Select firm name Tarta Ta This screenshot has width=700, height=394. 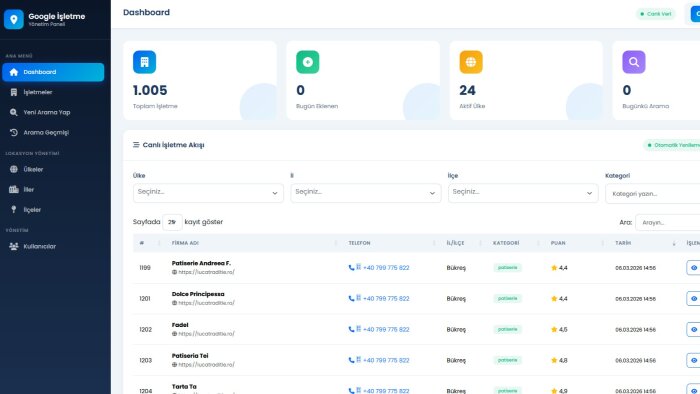point(184,386)
